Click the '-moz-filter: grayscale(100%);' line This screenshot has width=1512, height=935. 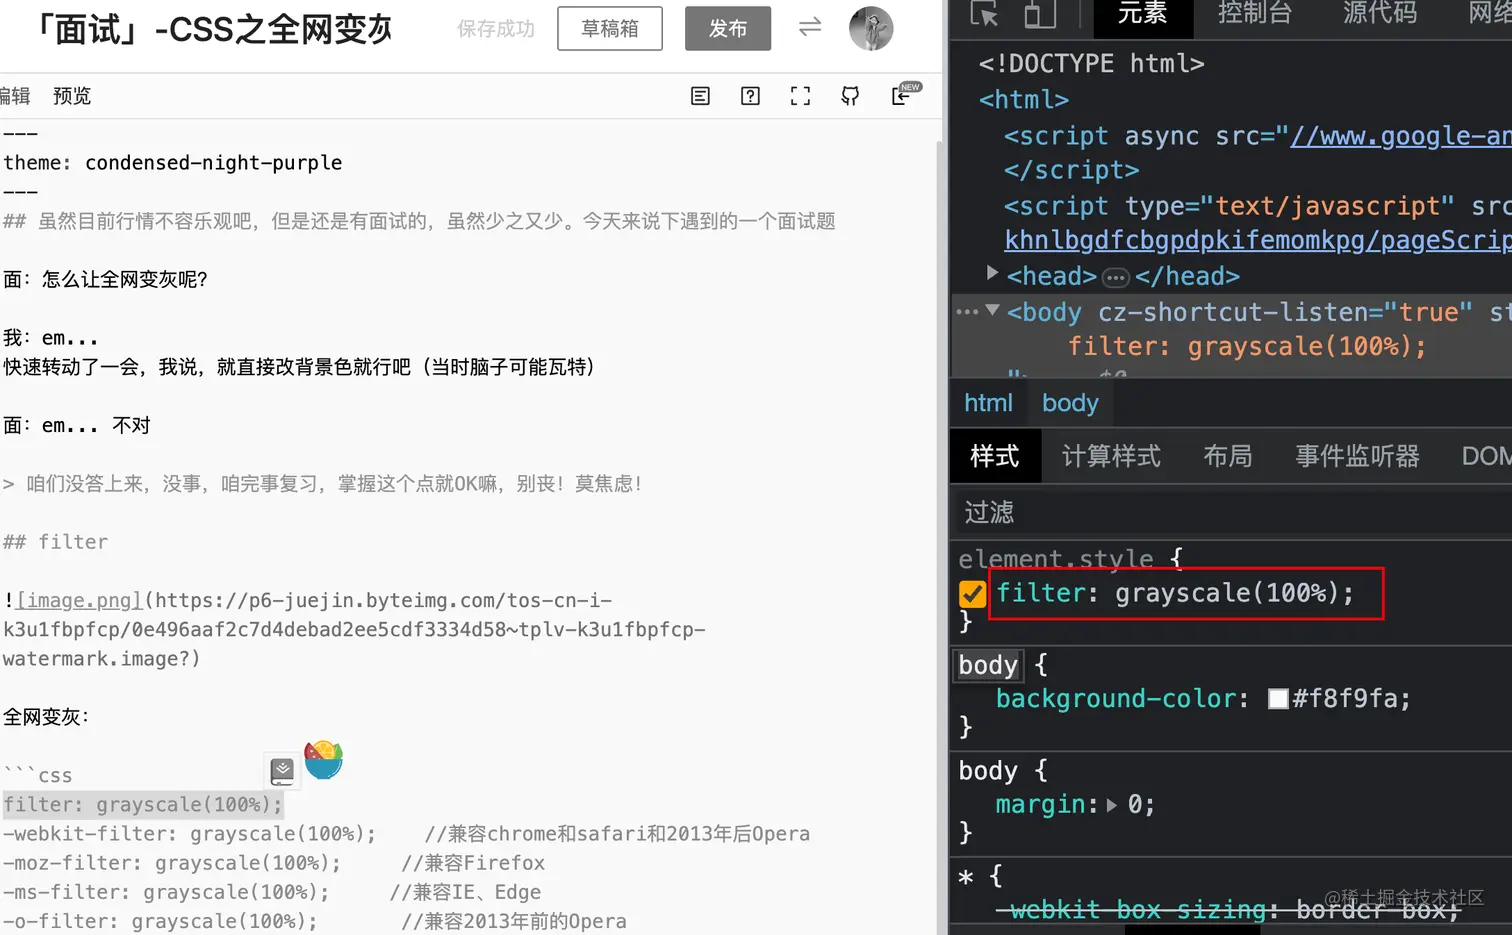pyautogui.click(x=172, y=863)
